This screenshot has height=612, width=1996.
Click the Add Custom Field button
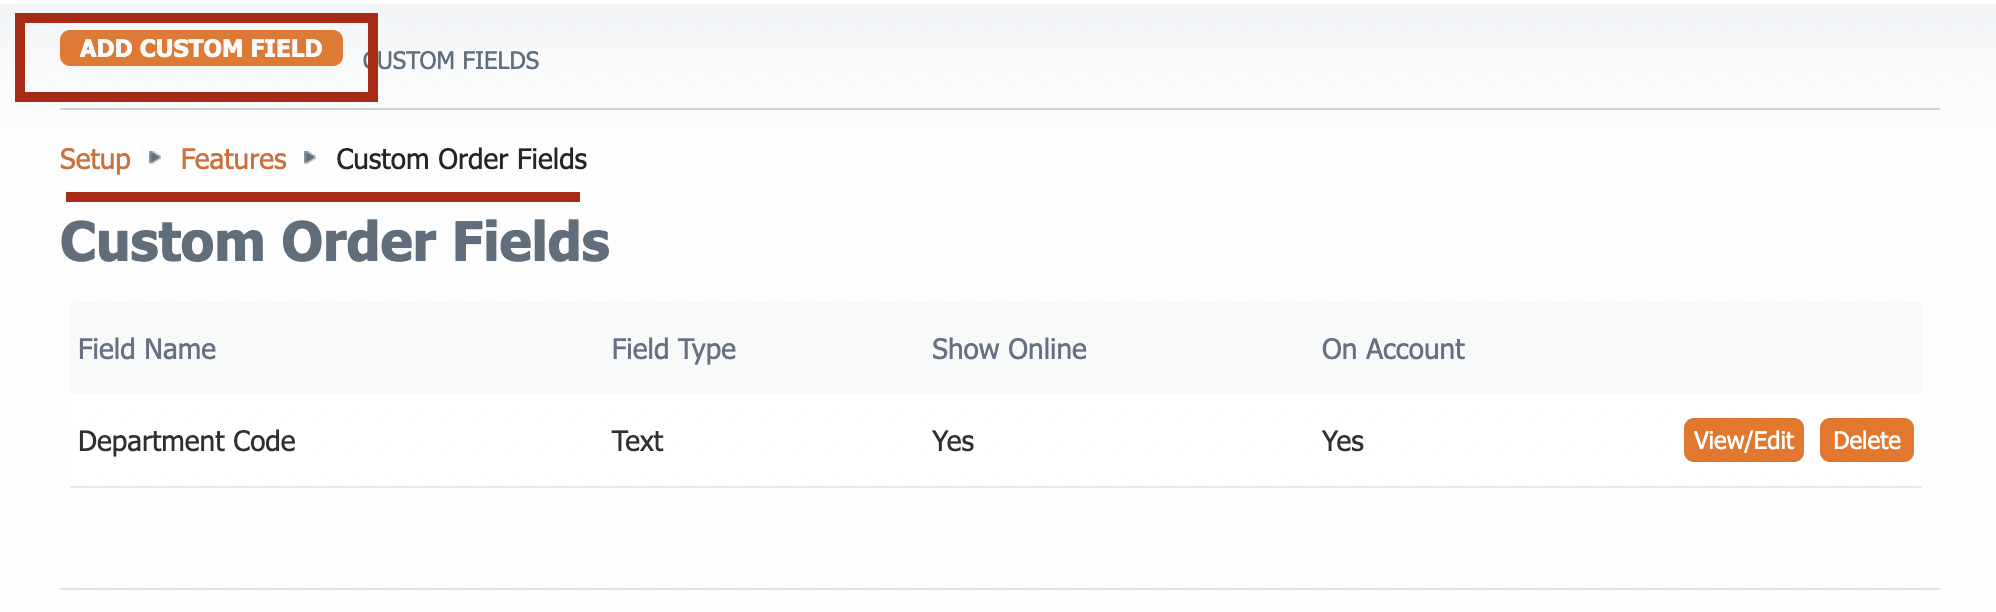[x=201, y=48]
